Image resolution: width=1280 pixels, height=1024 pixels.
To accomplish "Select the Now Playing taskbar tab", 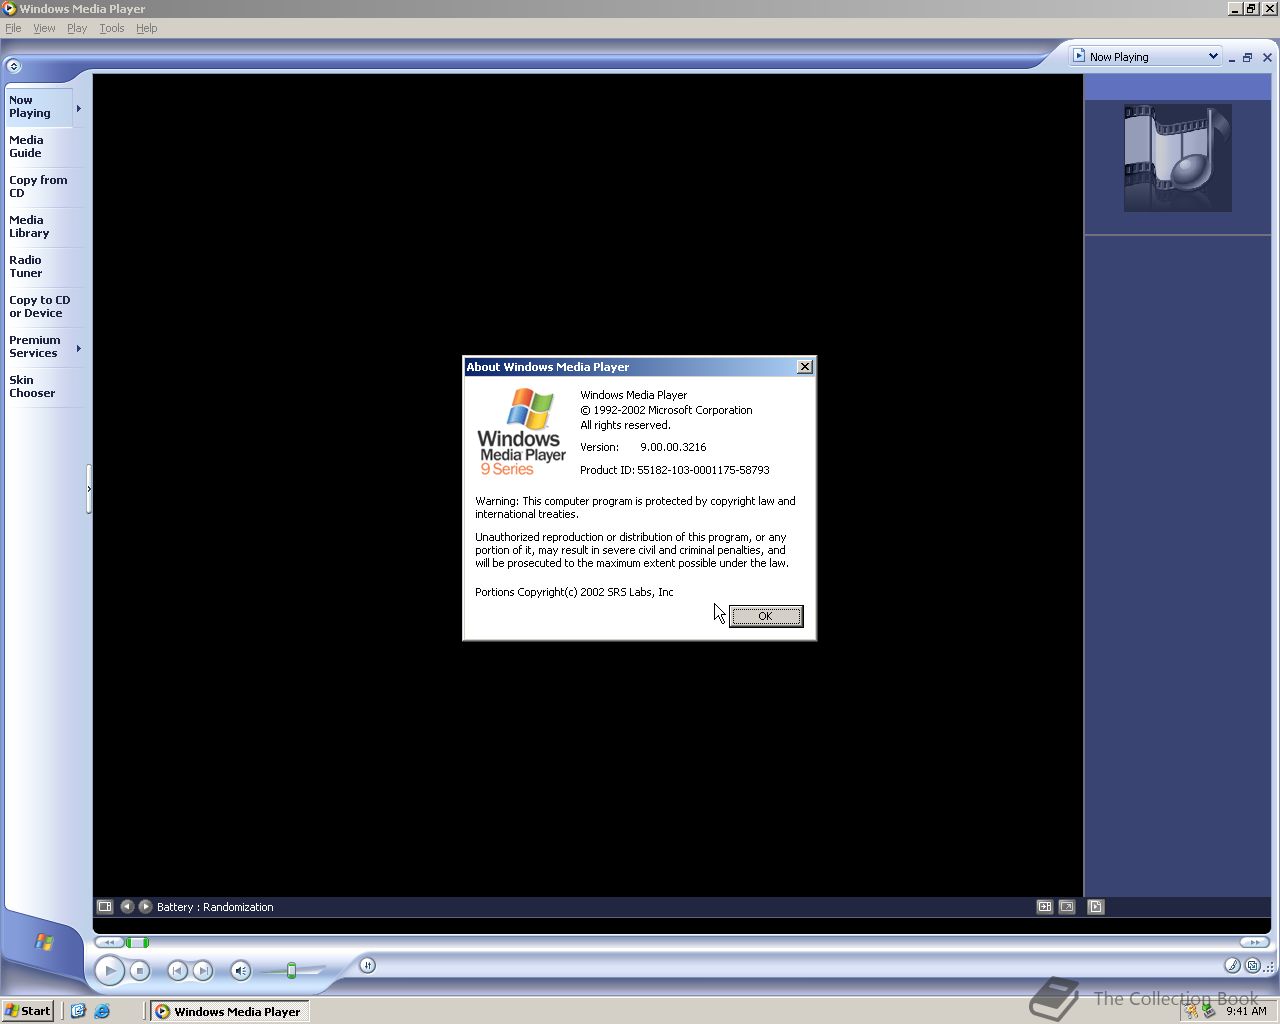I will point(38,107).
